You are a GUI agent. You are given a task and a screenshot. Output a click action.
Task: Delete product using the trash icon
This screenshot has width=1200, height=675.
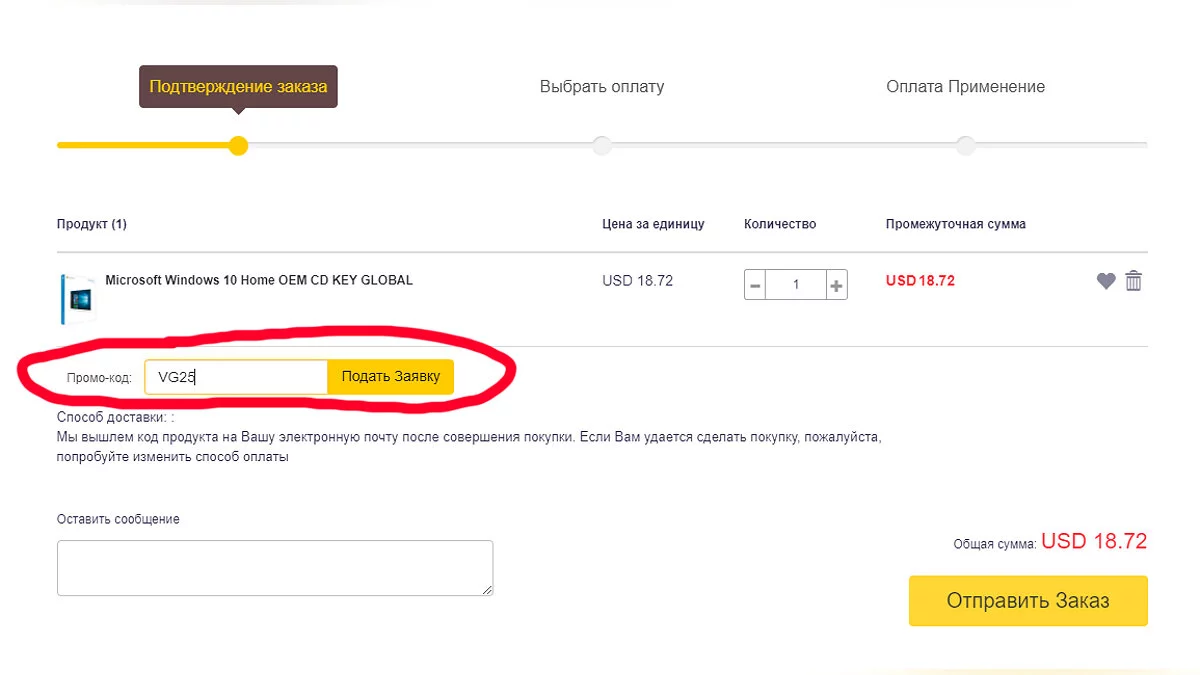[x=1133, y=281]
